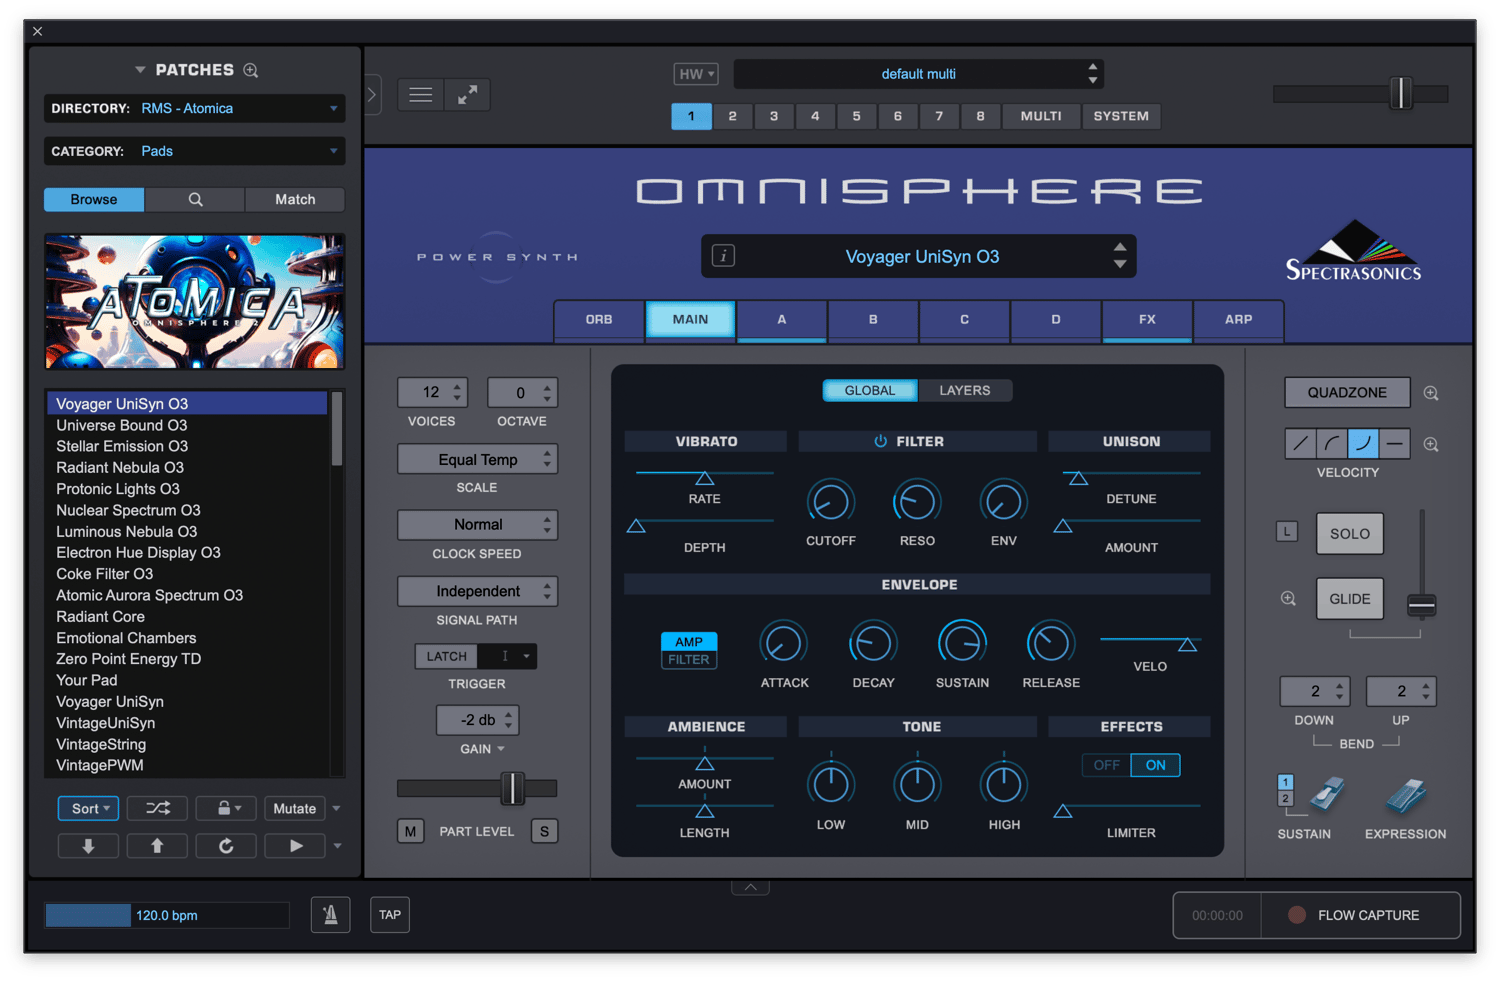Image resolution: width=1500 pixels, height=981 pixels.
Task: Select the linear velocity curve icon
Action: pyautogui.click(x=1300, y=443)
